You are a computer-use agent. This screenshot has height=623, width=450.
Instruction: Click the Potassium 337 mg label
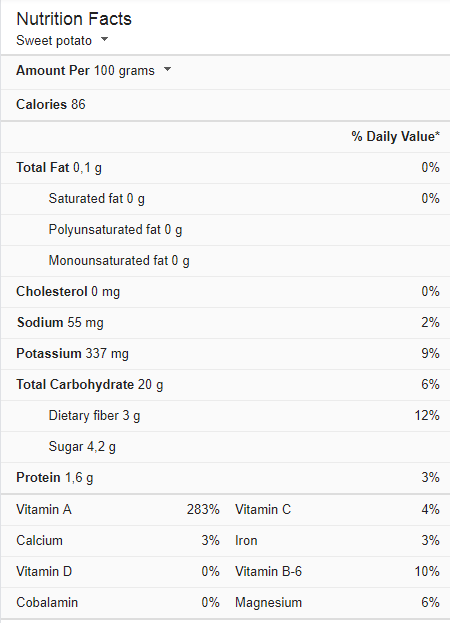tap(72, 354)
